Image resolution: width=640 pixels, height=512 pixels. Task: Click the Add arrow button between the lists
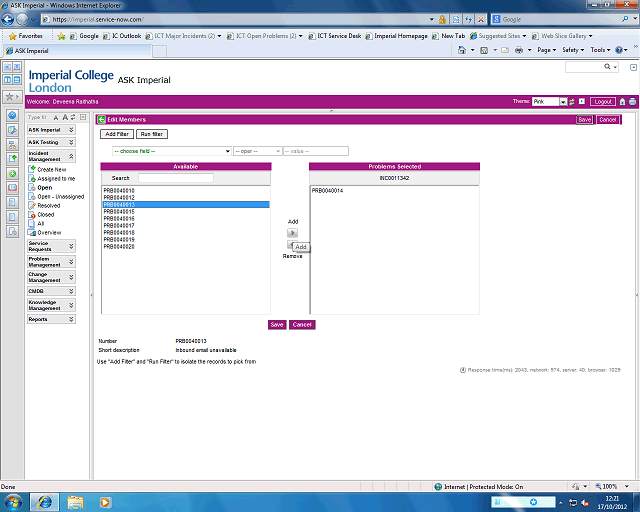(x=292, y=233)
